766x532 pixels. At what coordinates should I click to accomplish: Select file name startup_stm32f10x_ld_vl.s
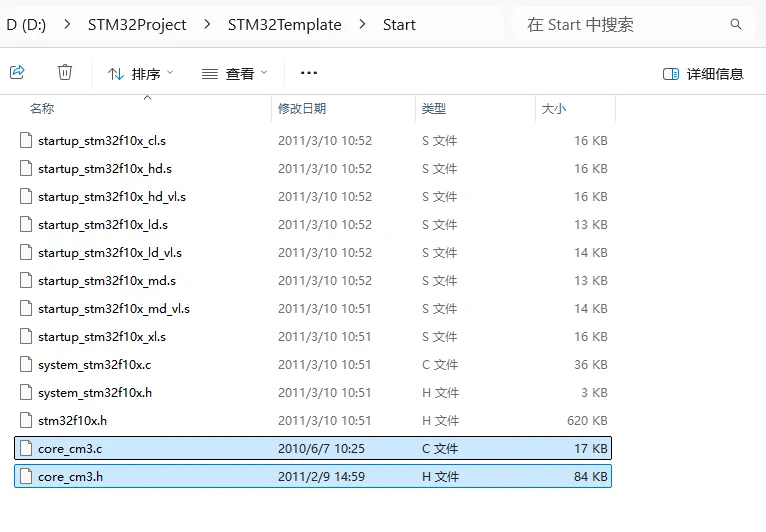click(110, 253)
